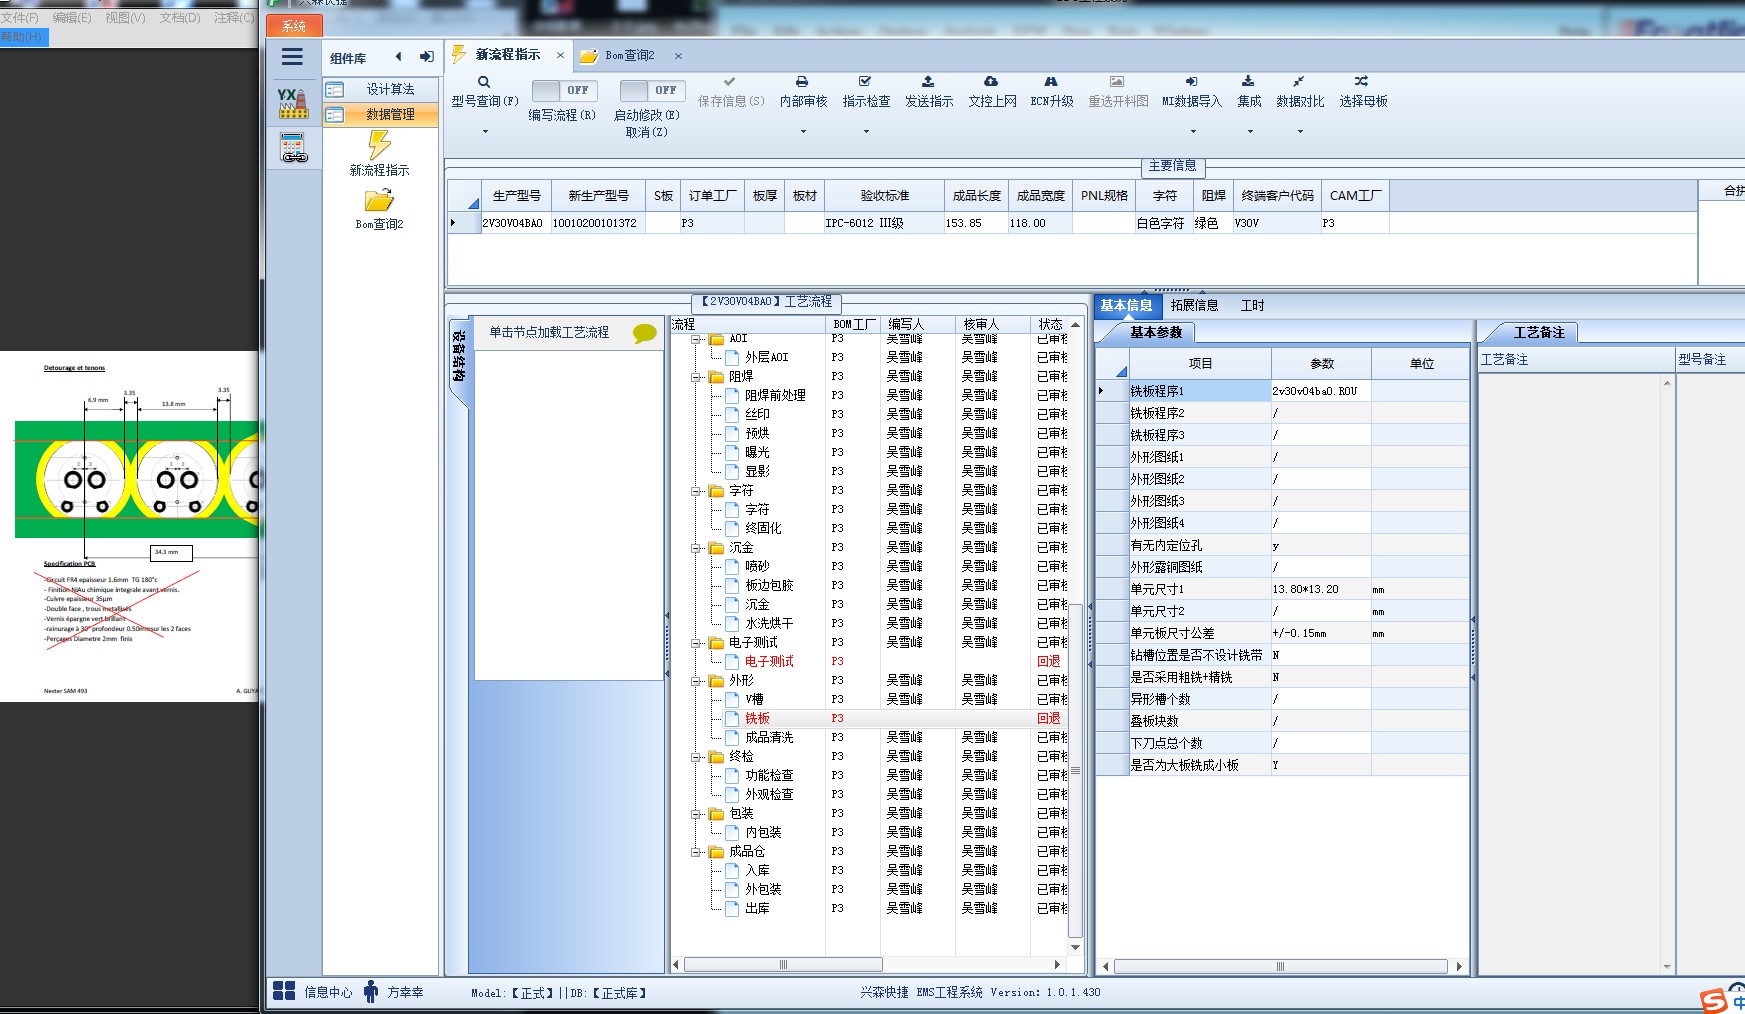Open the 拓展信息 tab
Image resolution: width=1745 pixels, height=1014 pixels.
(1194, 305)
